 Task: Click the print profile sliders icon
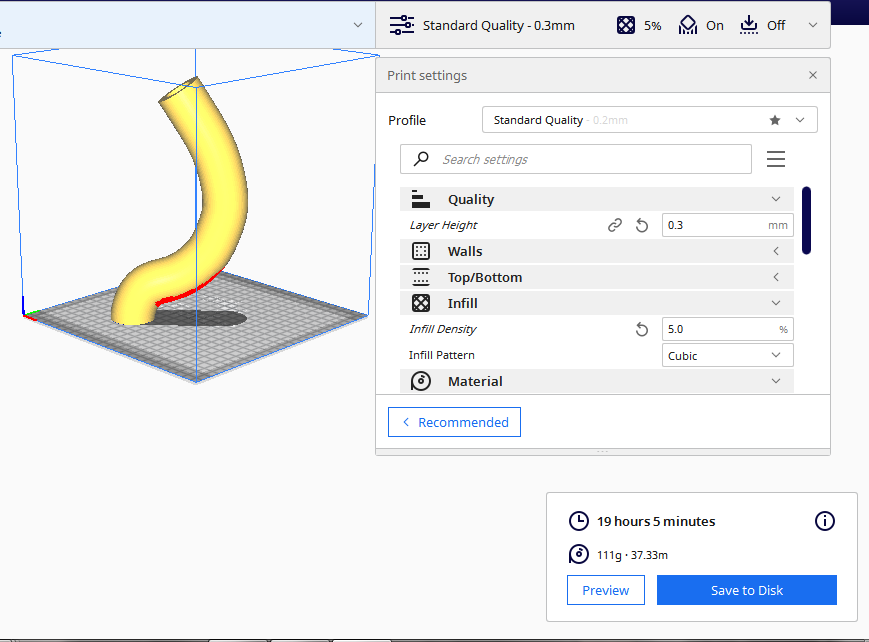pyautogui.click(x=401, y=25)
